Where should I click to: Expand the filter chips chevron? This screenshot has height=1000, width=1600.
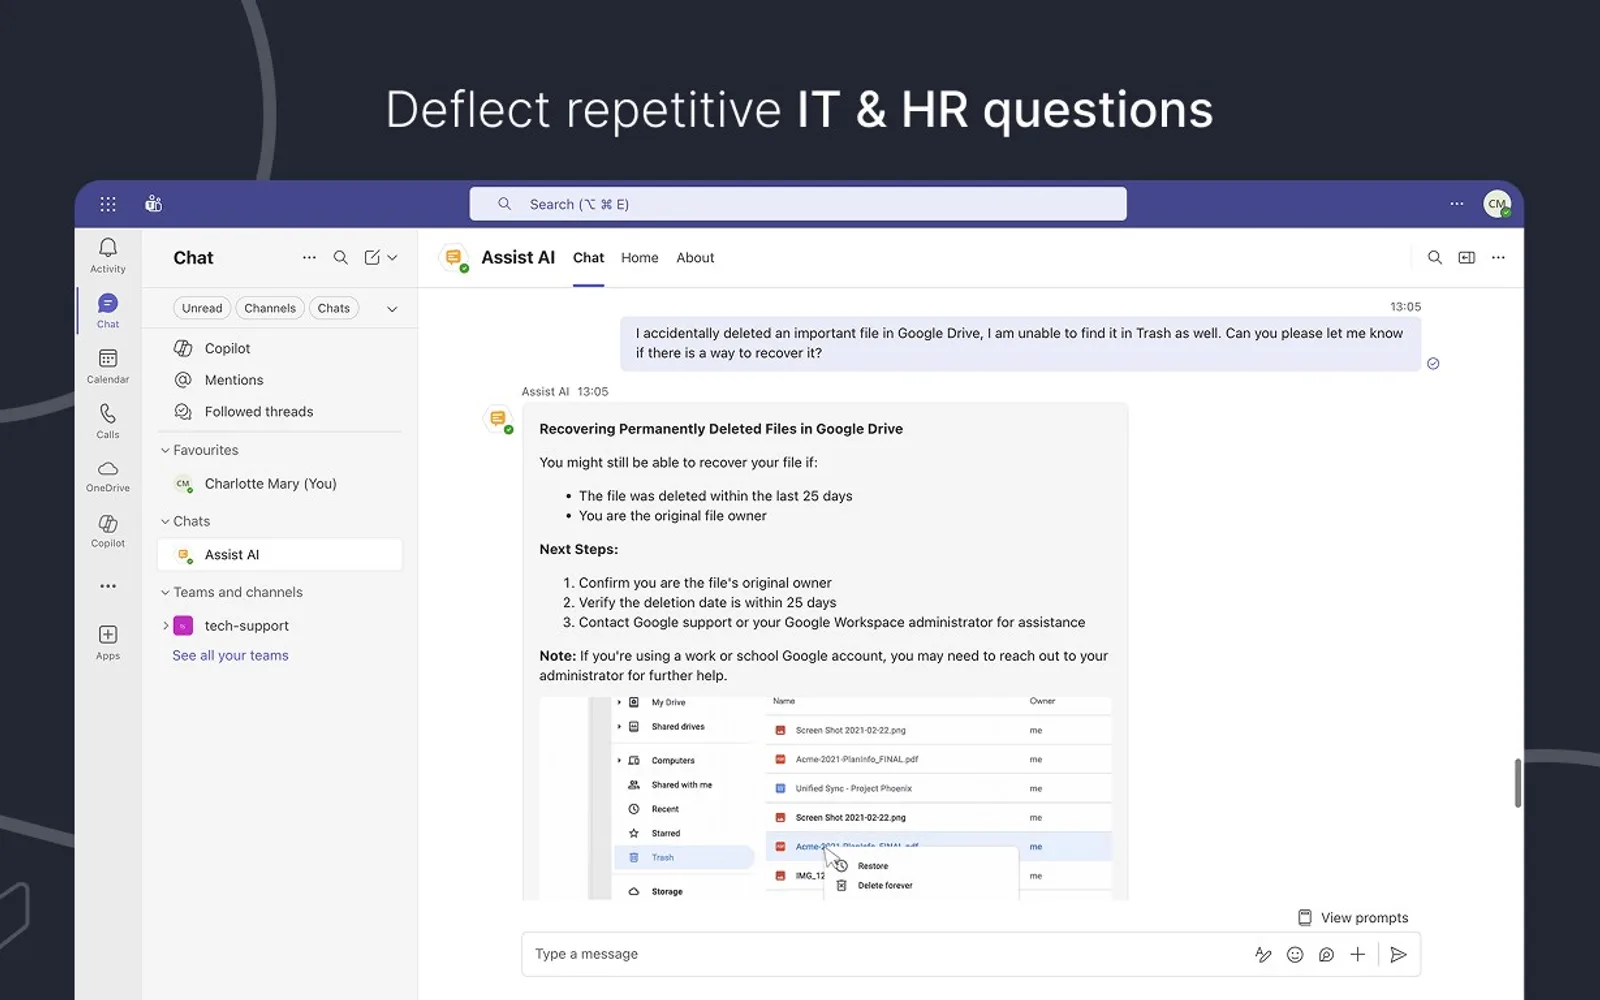tap(392, 309)
